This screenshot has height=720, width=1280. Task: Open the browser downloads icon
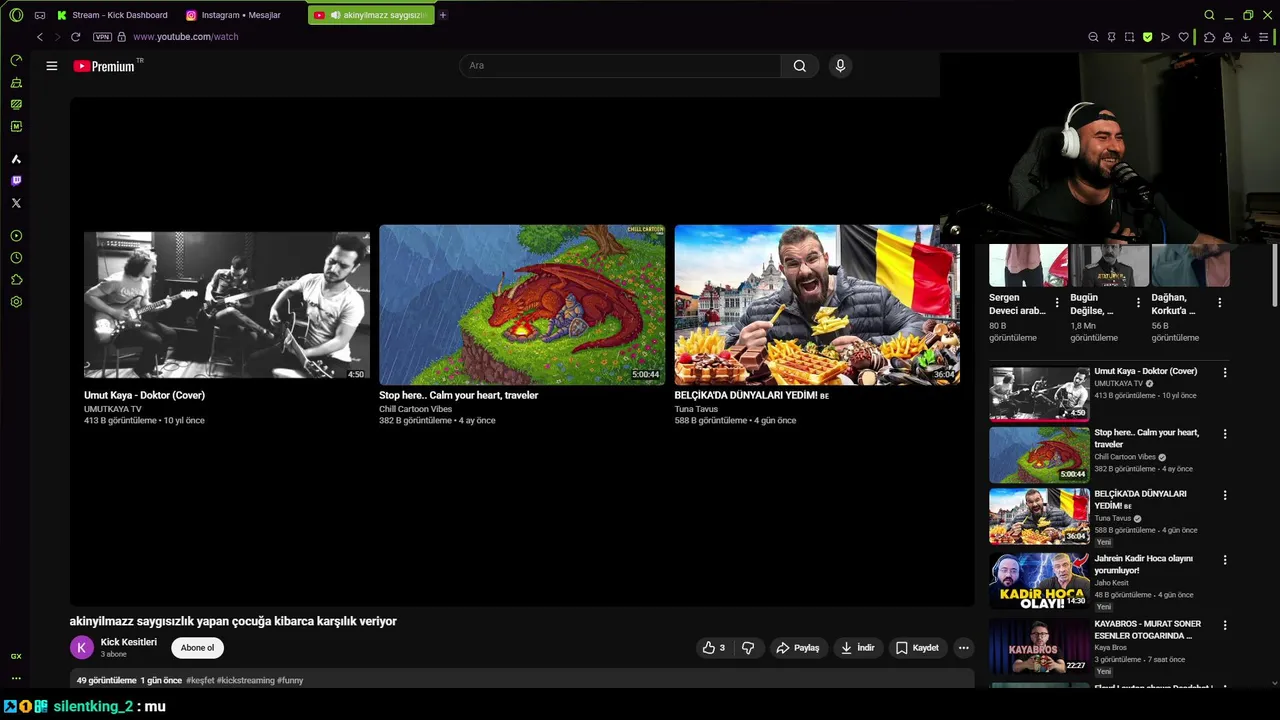click(x=1245, y=37)
